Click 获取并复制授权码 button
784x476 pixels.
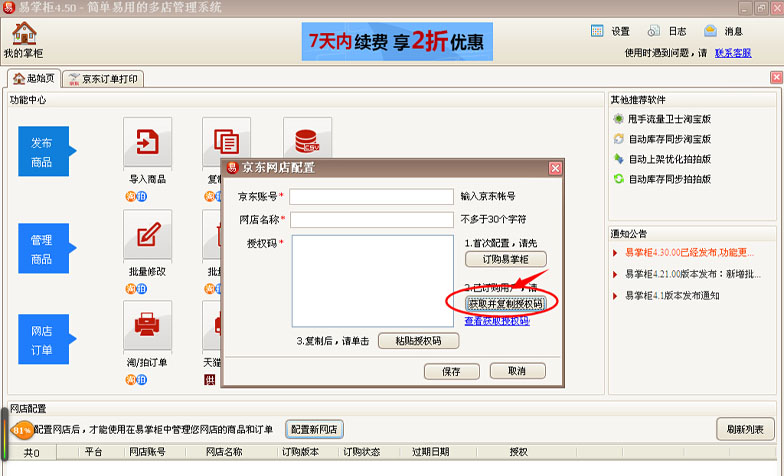[506, 304]
